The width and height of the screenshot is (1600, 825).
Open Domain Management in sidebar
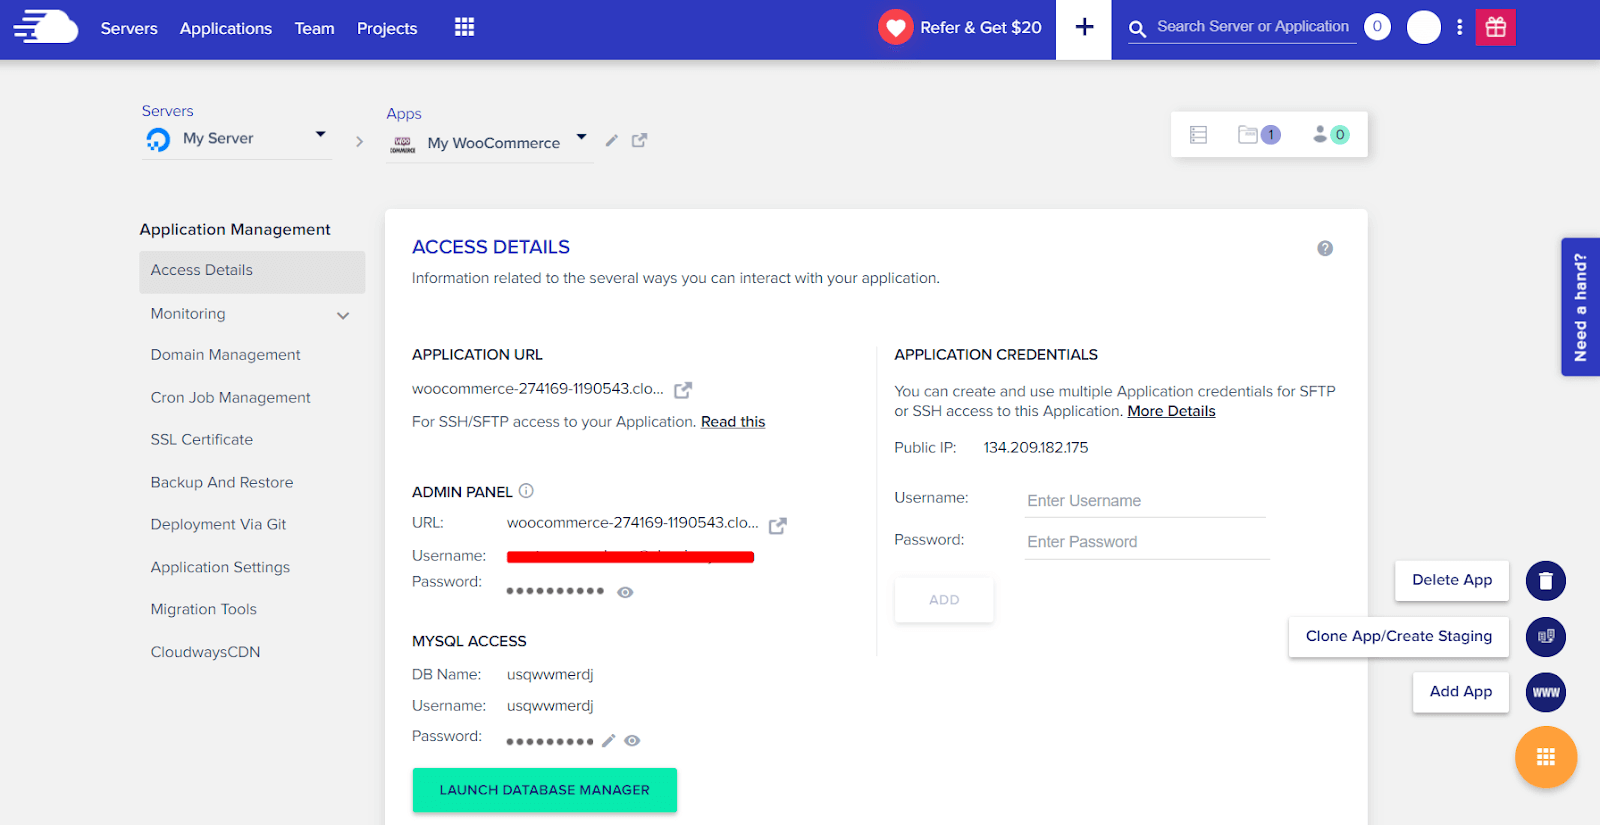225,355
